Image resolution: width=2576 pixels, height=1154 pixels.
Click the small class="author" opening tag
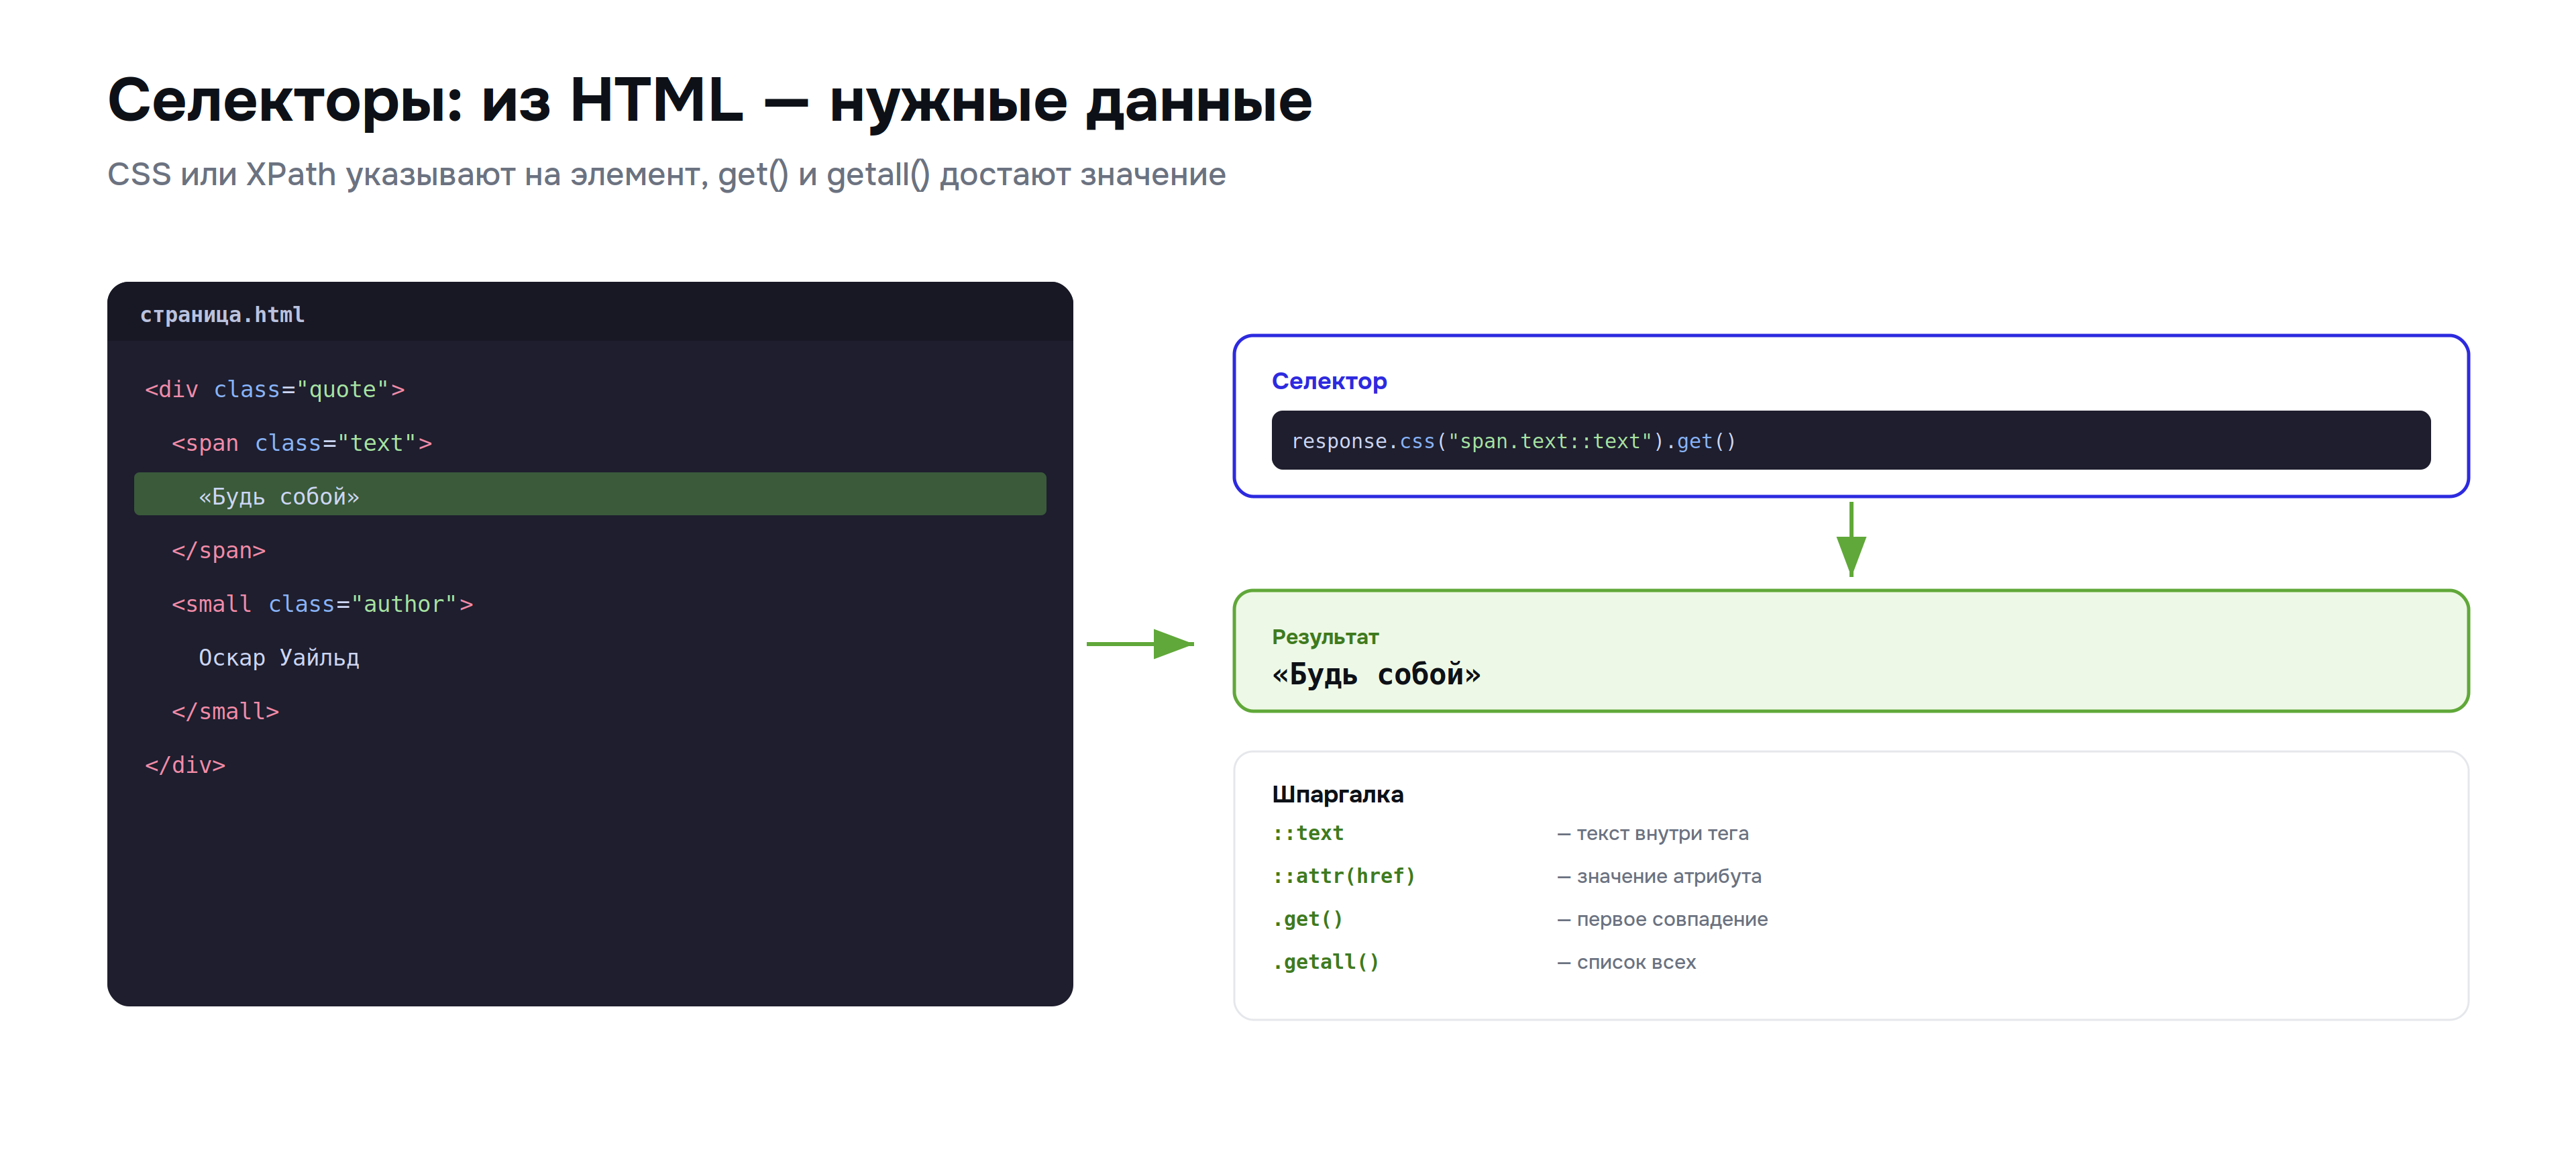(x=322, y=604)
